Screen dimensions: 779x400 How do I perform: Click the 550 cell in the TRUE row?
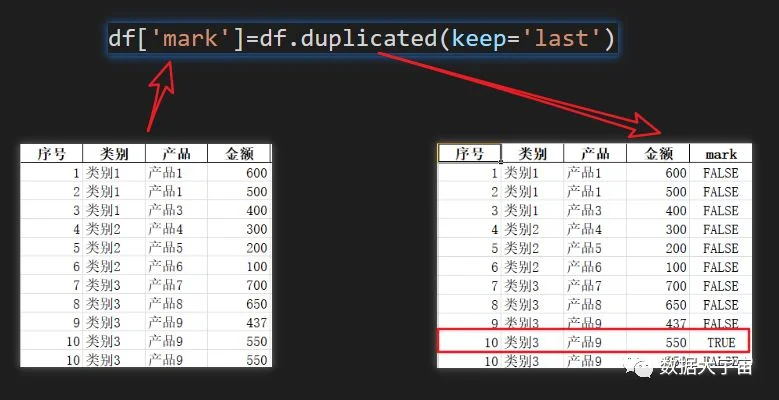pos(658,342)
